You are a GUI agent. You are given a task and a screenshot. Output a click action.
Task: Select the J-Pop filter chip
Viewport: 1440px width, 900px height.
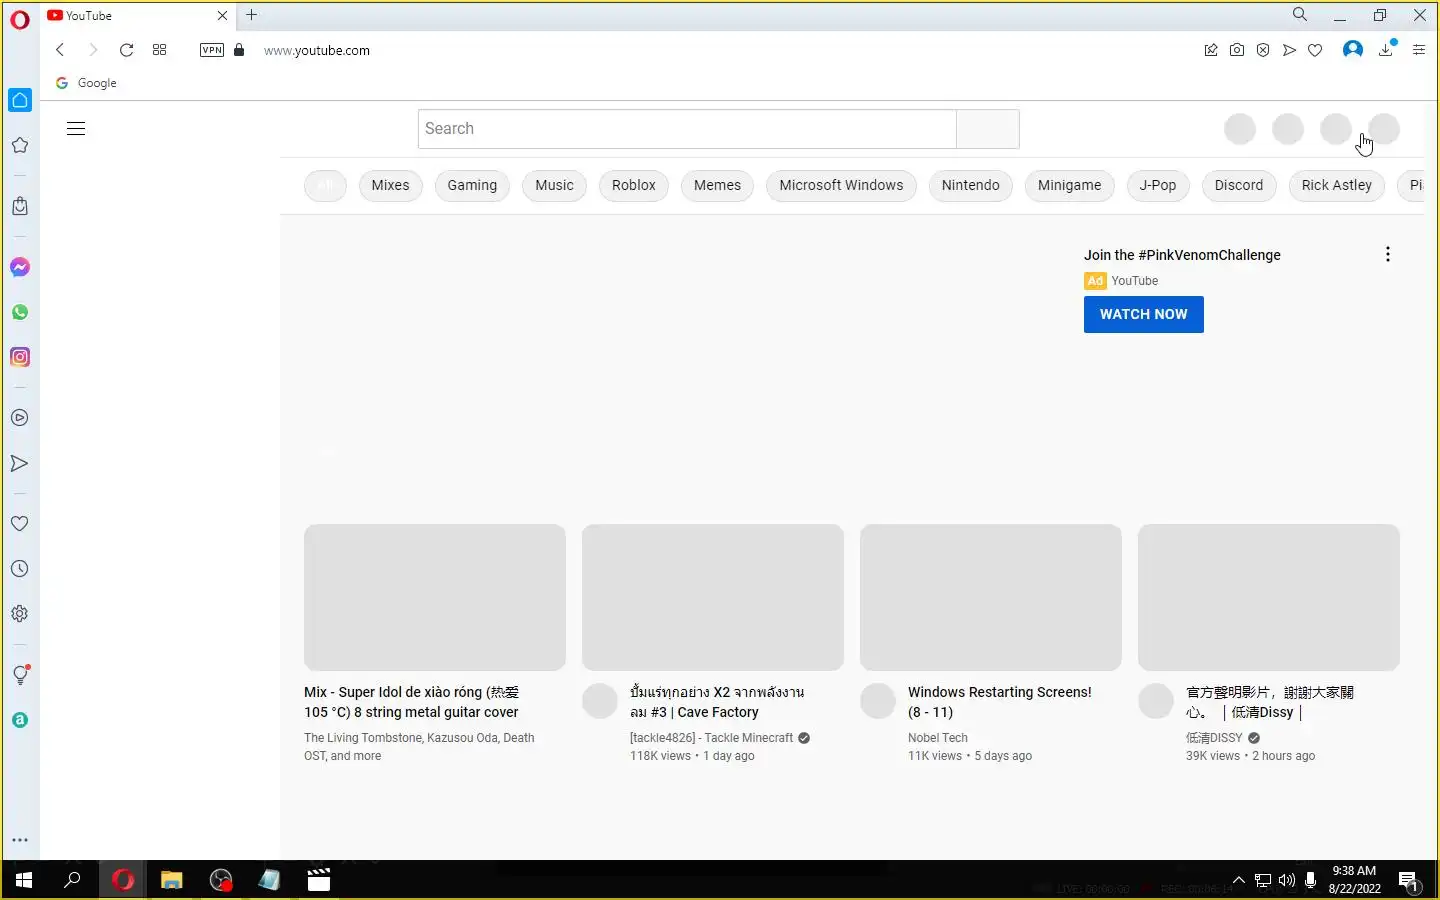tap(1158, 185)
